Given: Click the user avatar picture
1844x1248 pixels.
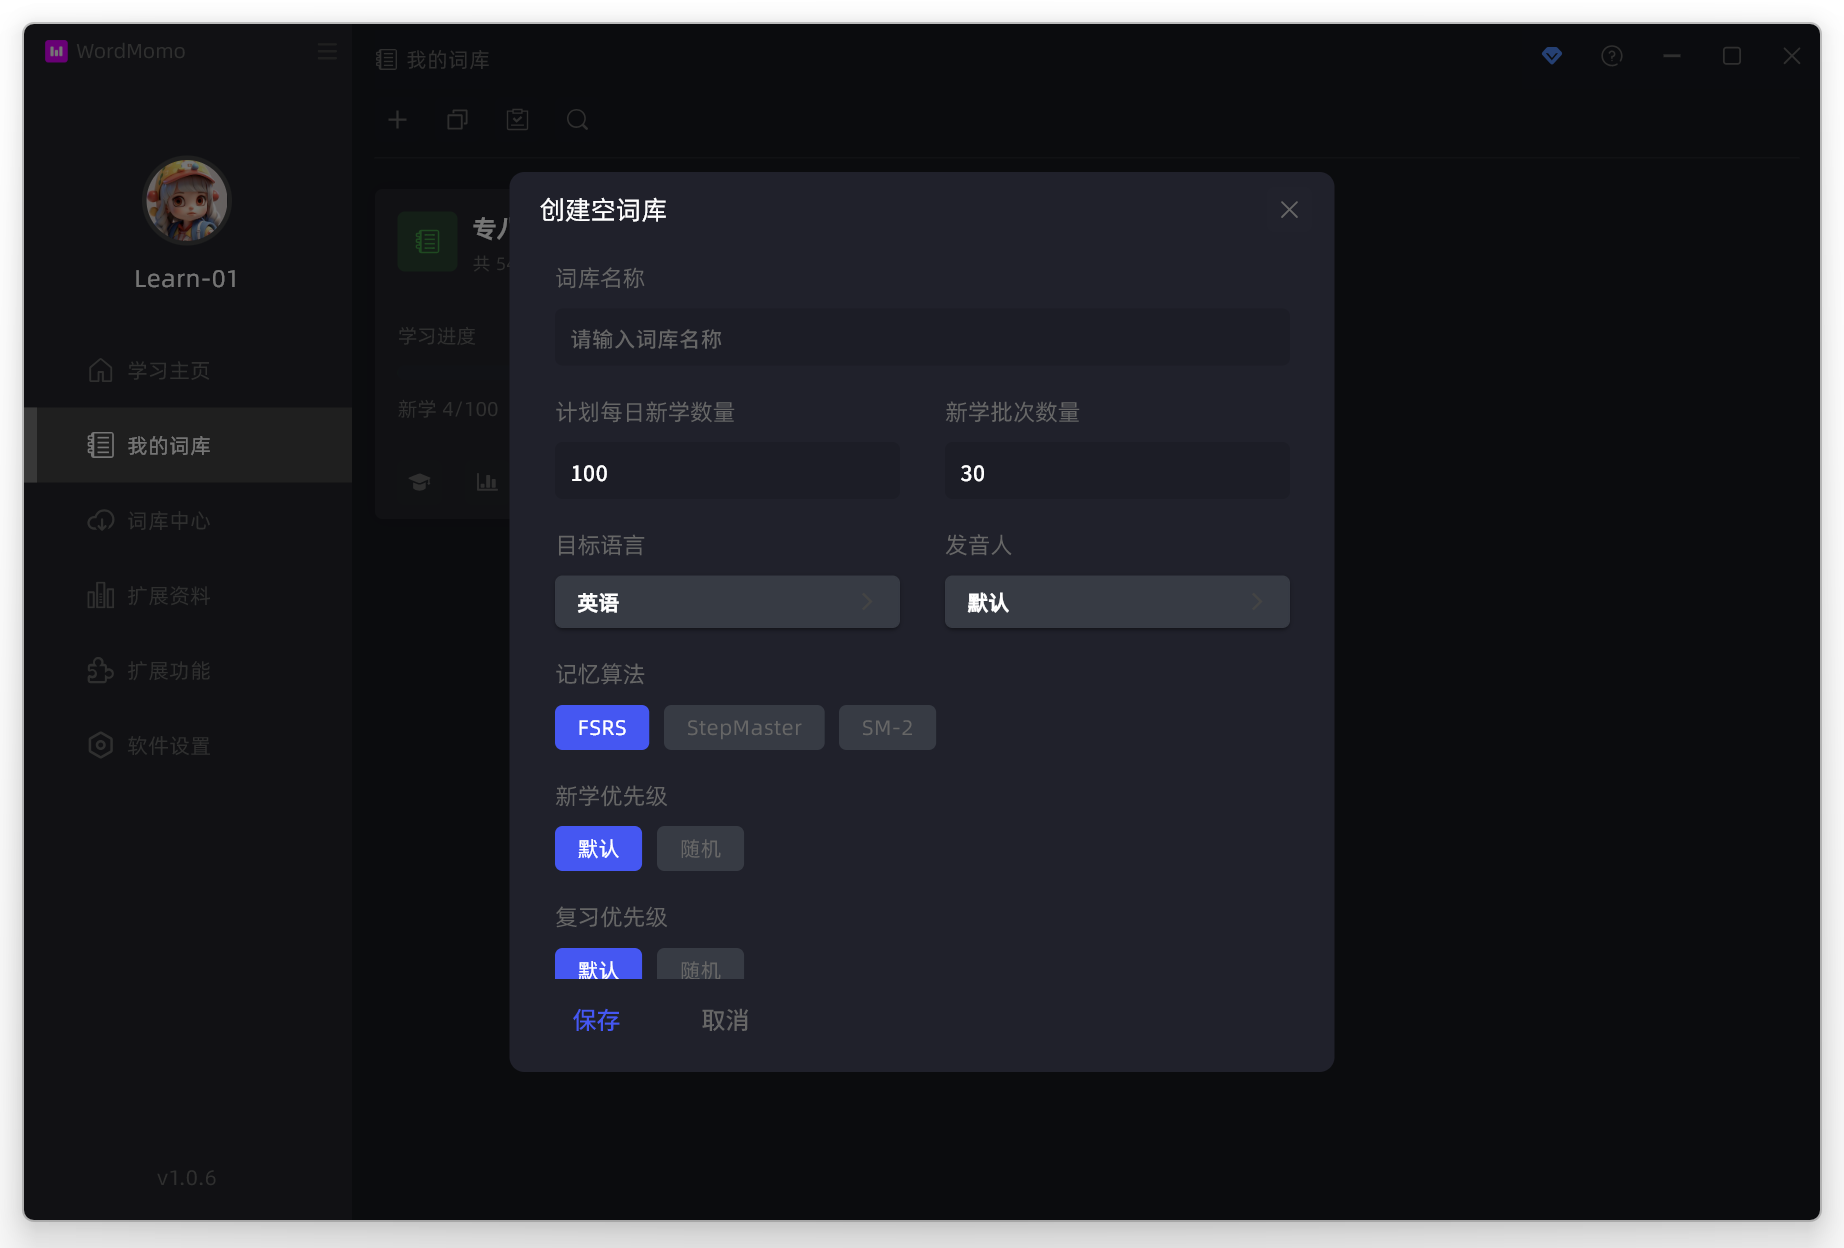Looking at the screenshot, I should (187, 201).
